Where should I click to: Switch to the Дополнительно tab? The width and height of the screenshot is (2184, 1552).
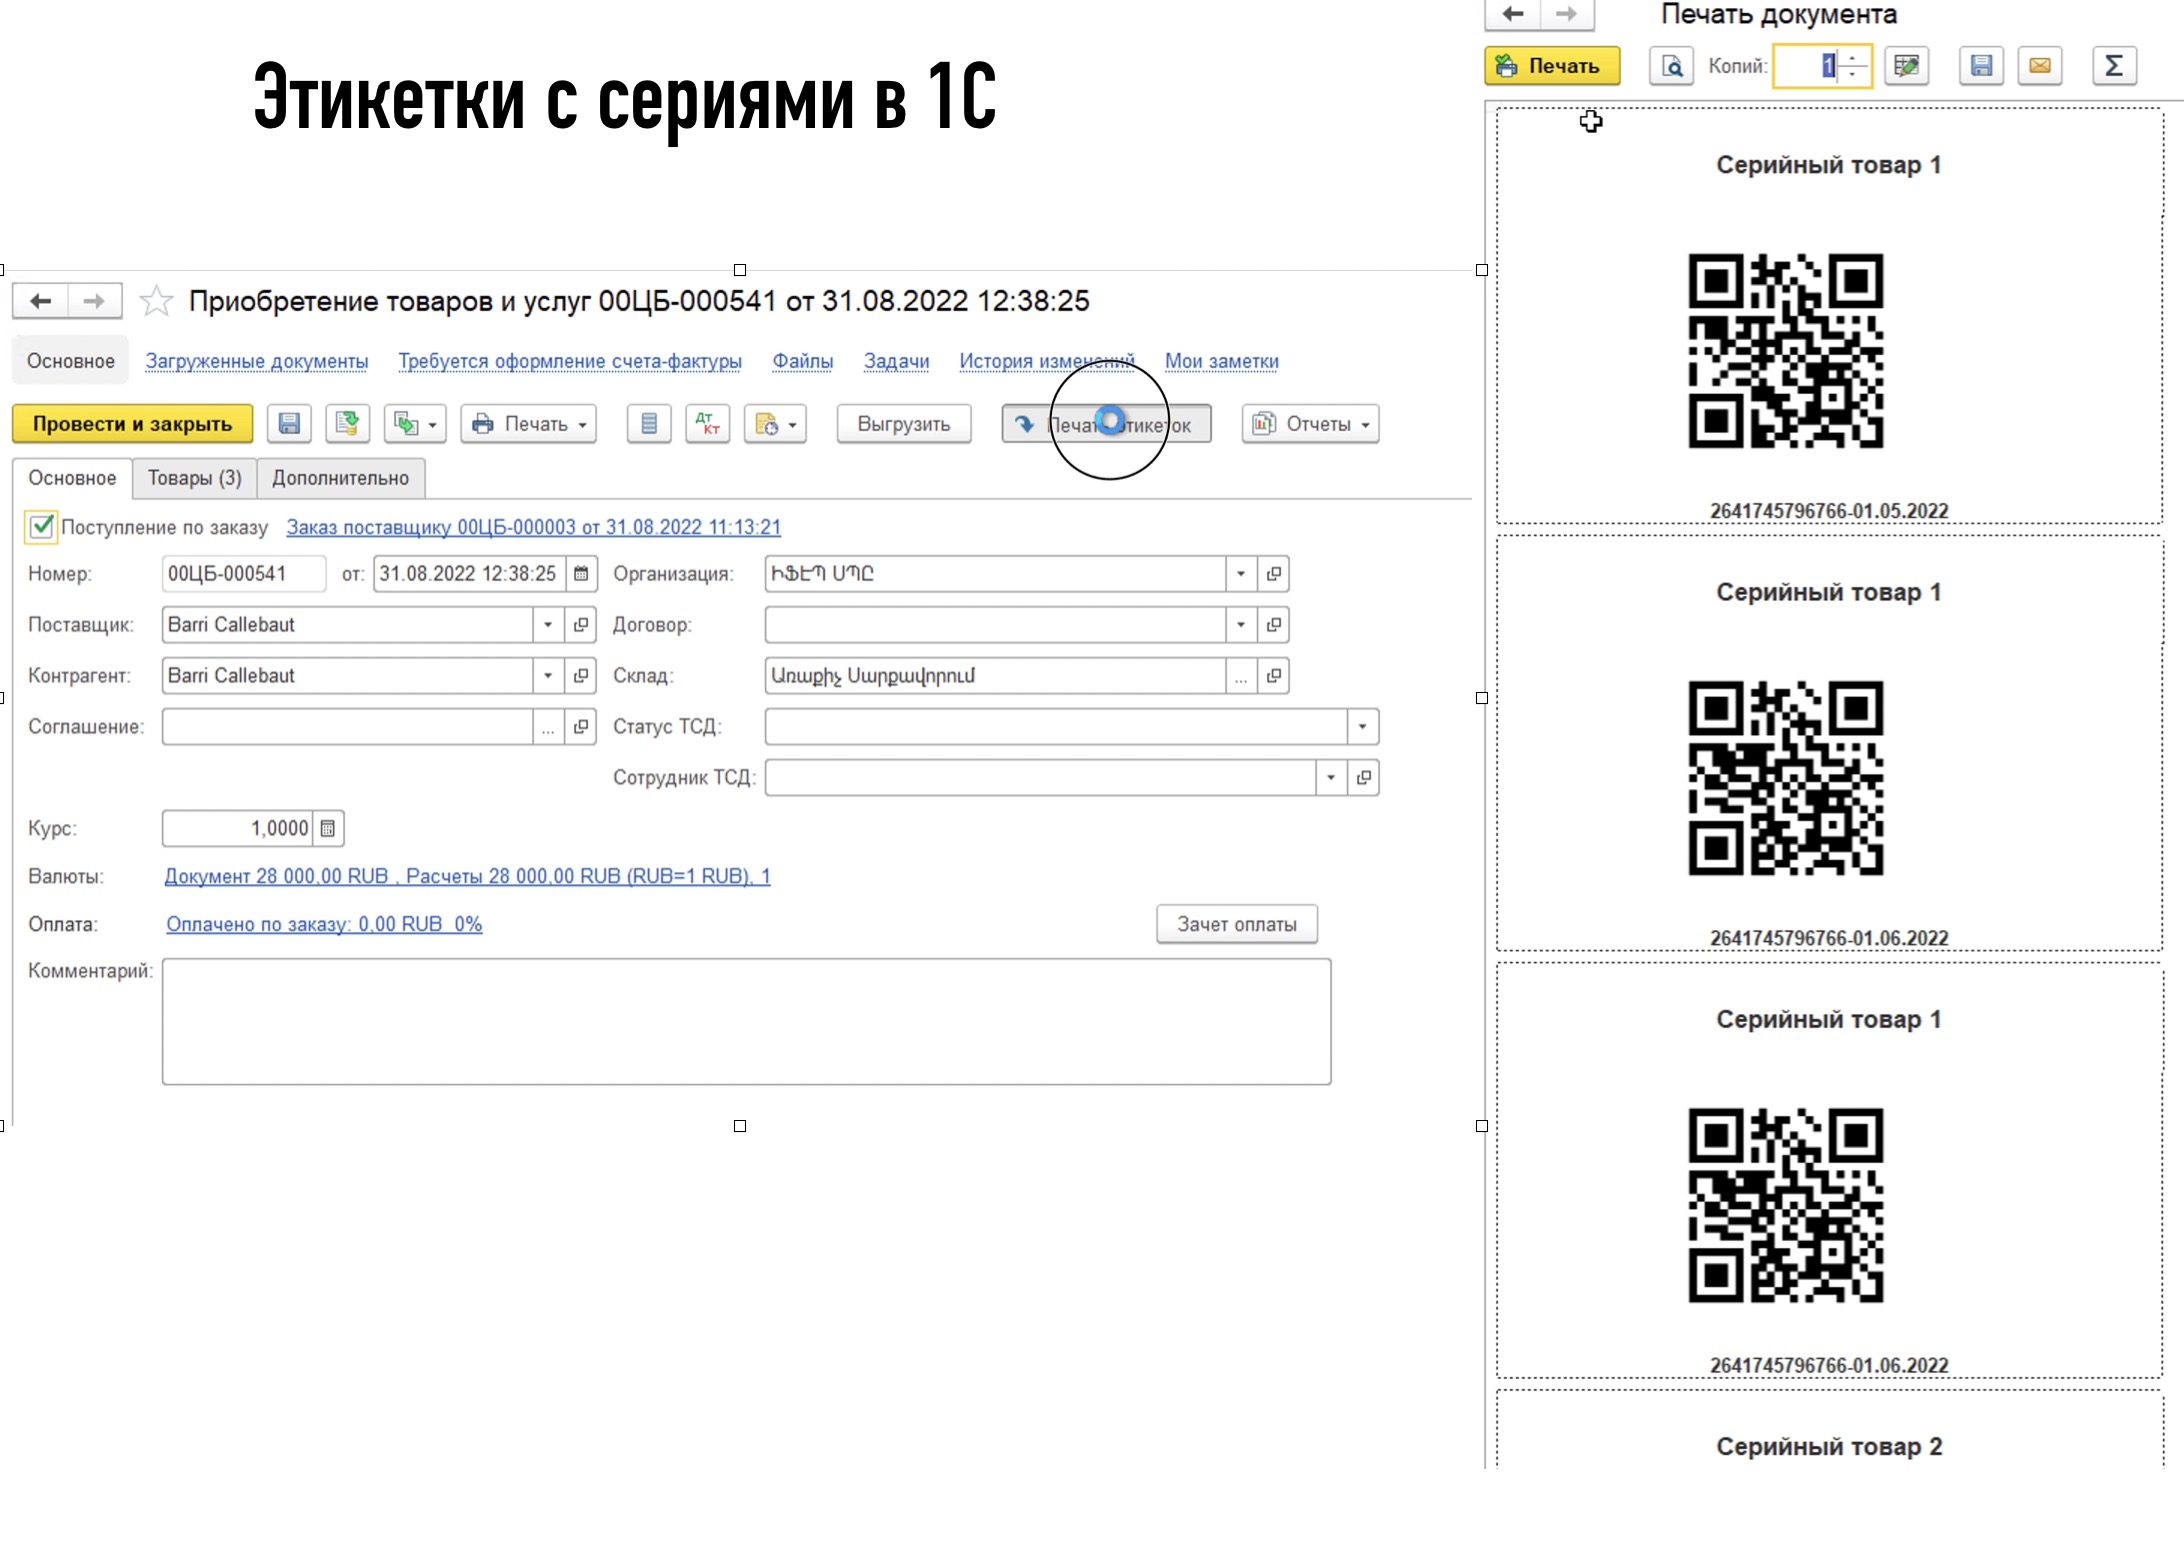340,478
